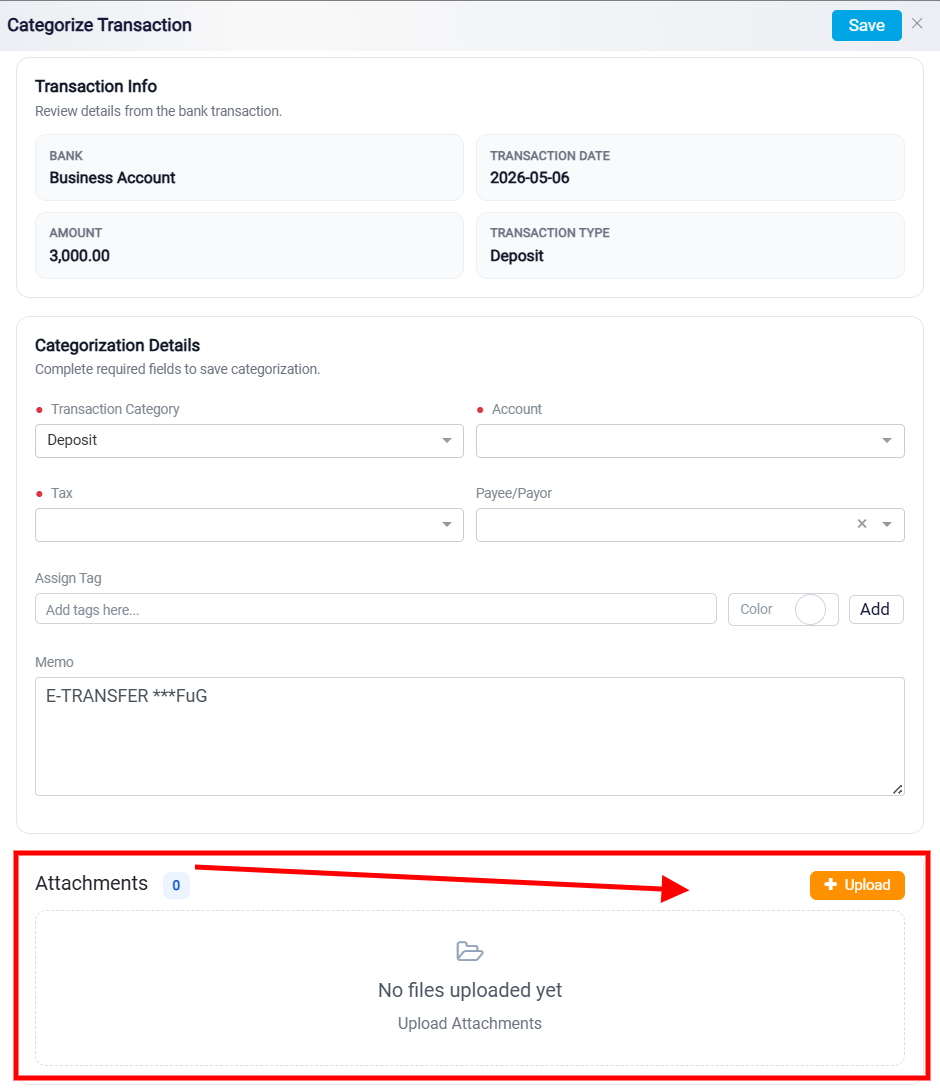Click the Save button

point(866,26)
